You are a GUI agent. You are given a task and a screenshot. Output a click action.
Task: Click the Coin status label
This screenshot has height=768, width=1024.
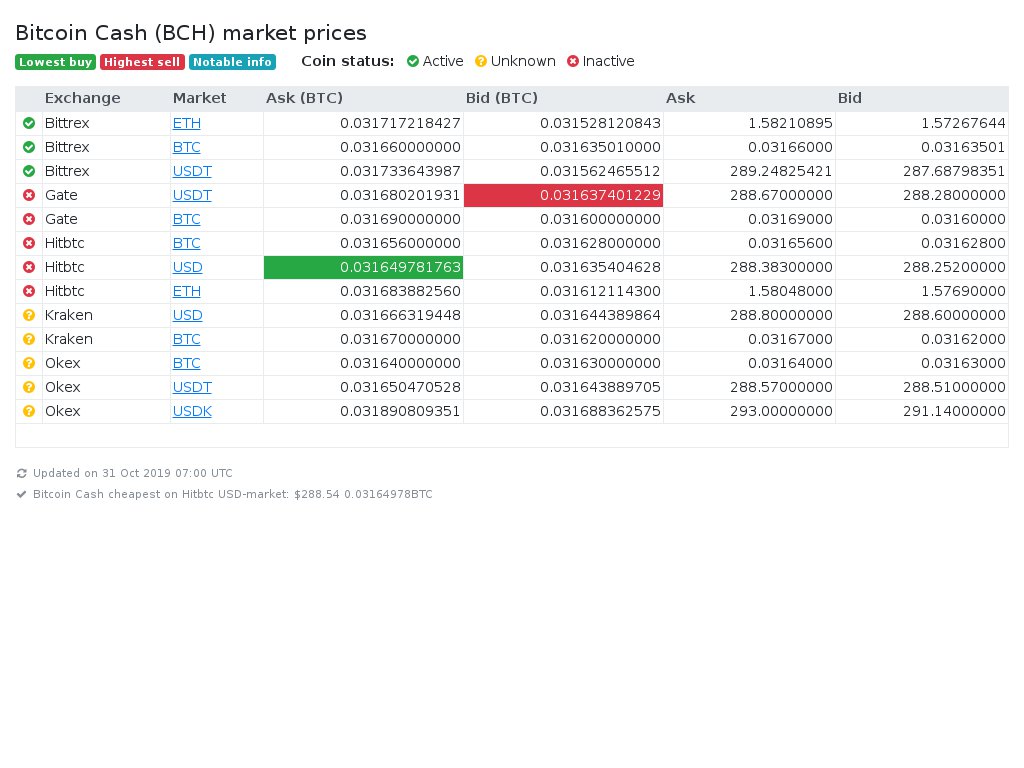tap(347, 61)
